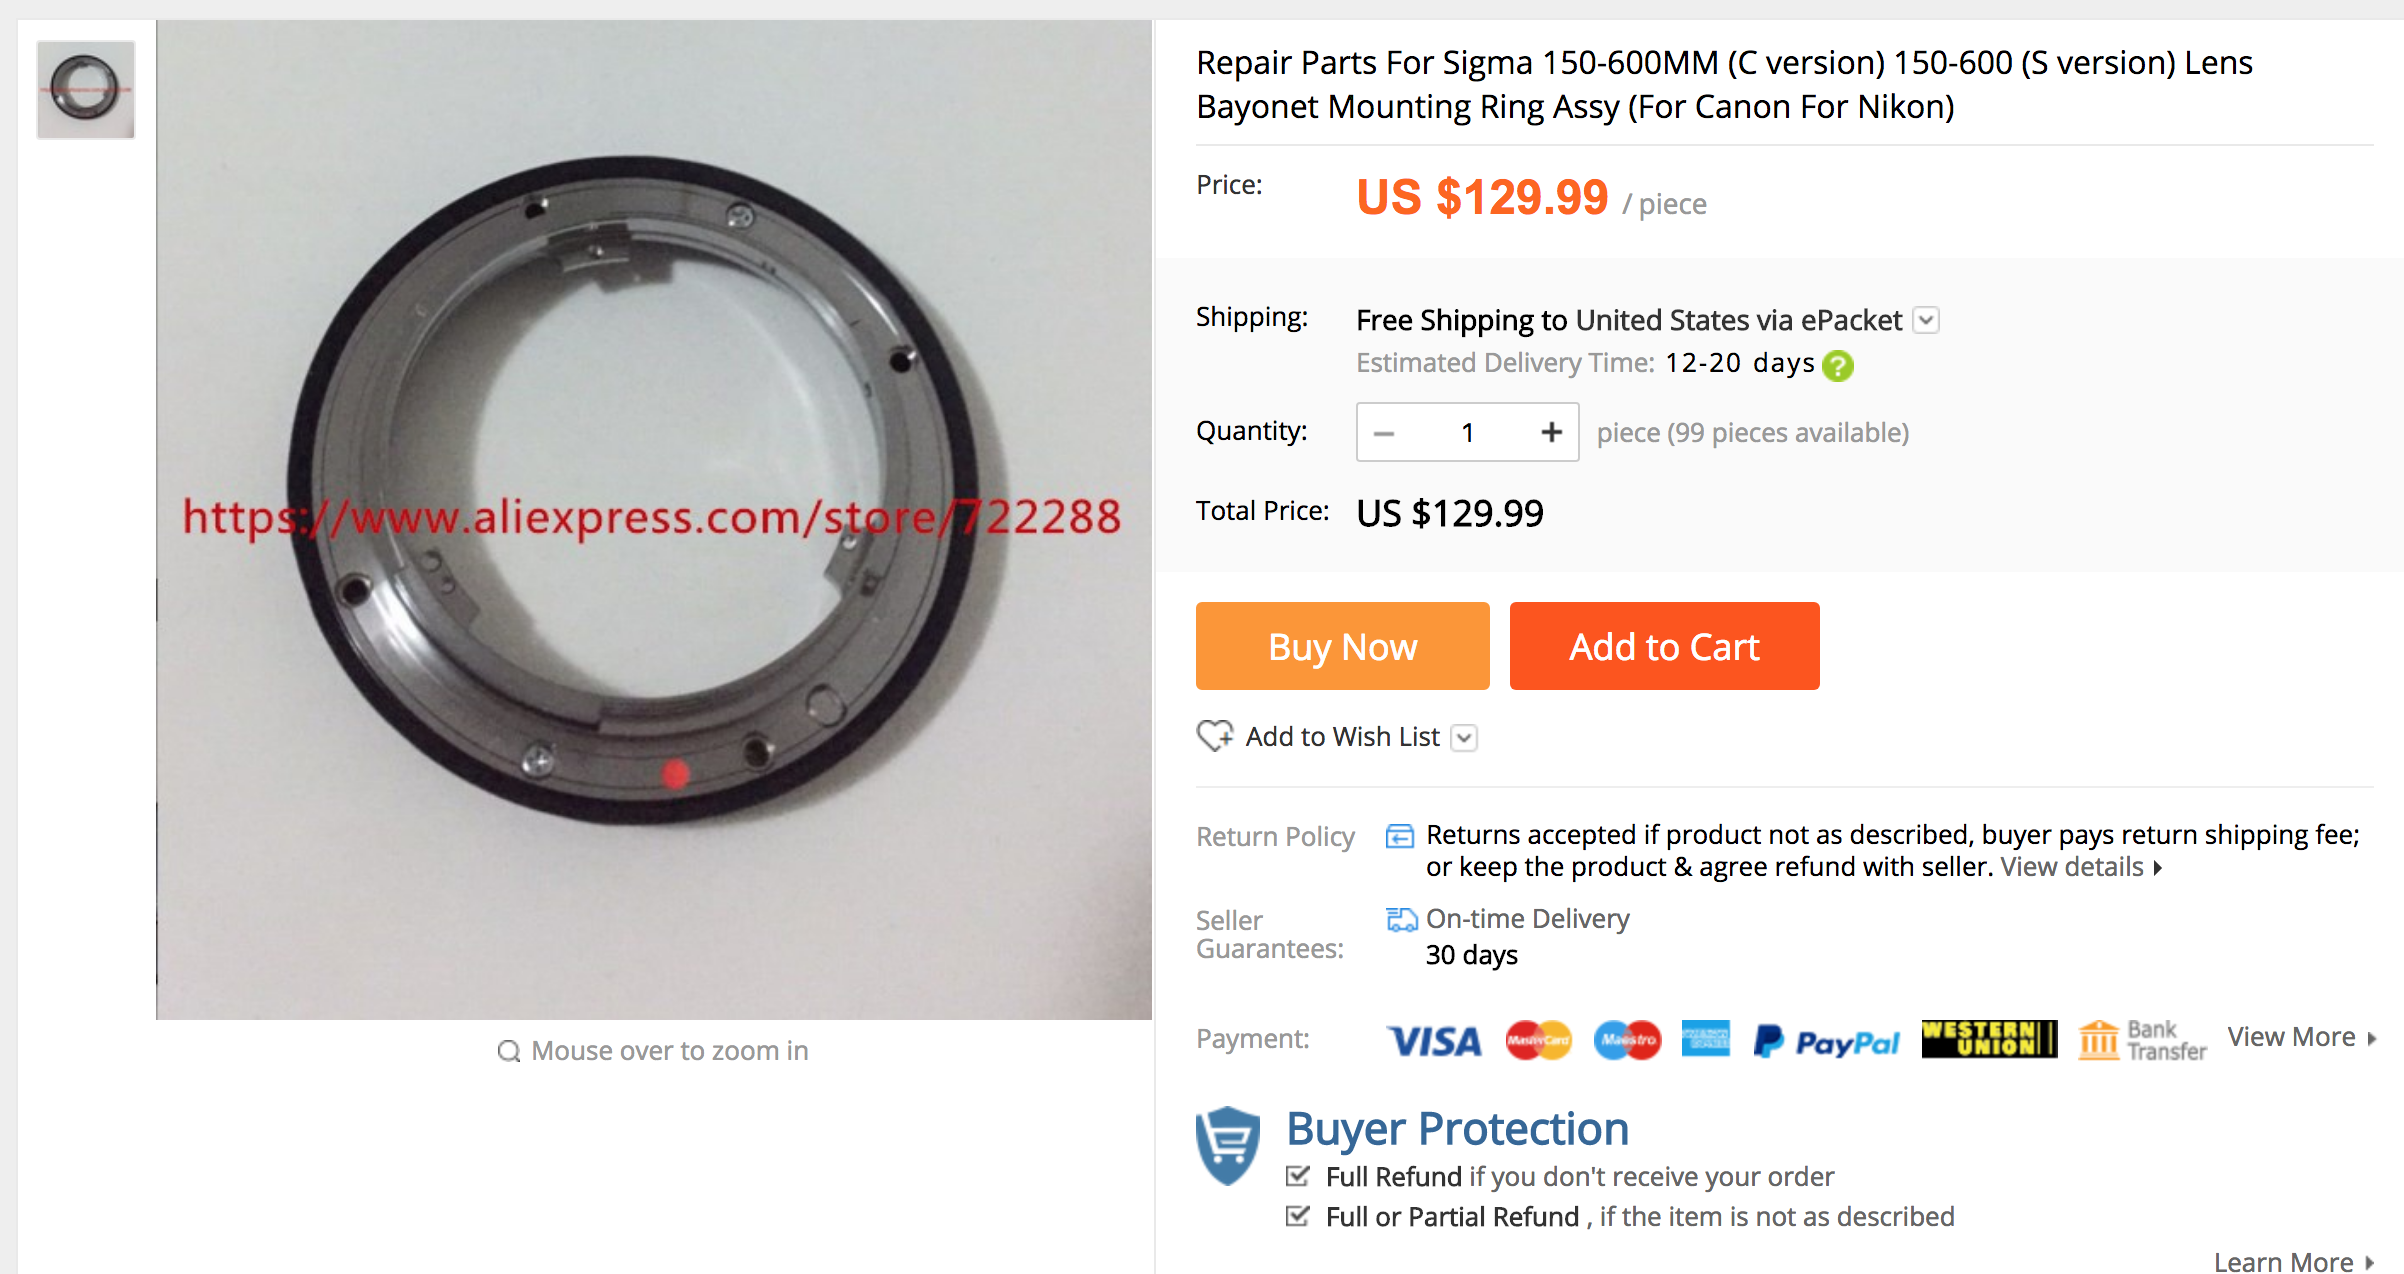Image resolution: width=2404 pixels, height=1274 pixels.
Task: Click the Bank Transfer payment icon
Action: pos(2141,1040)
